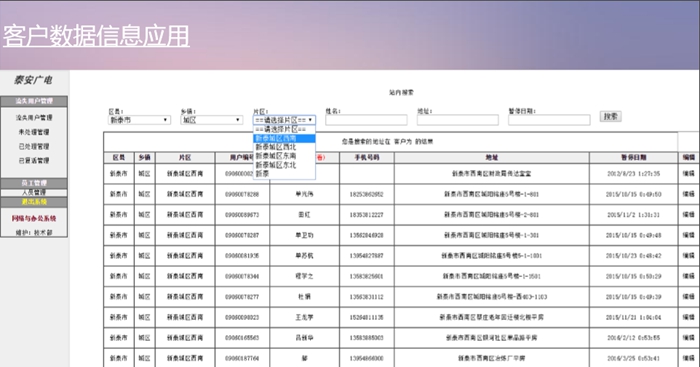Image resolution: width=700 pixels, height=367 pixels.
Task: Click the 搜索 search button
Action: tap(610, 117)
